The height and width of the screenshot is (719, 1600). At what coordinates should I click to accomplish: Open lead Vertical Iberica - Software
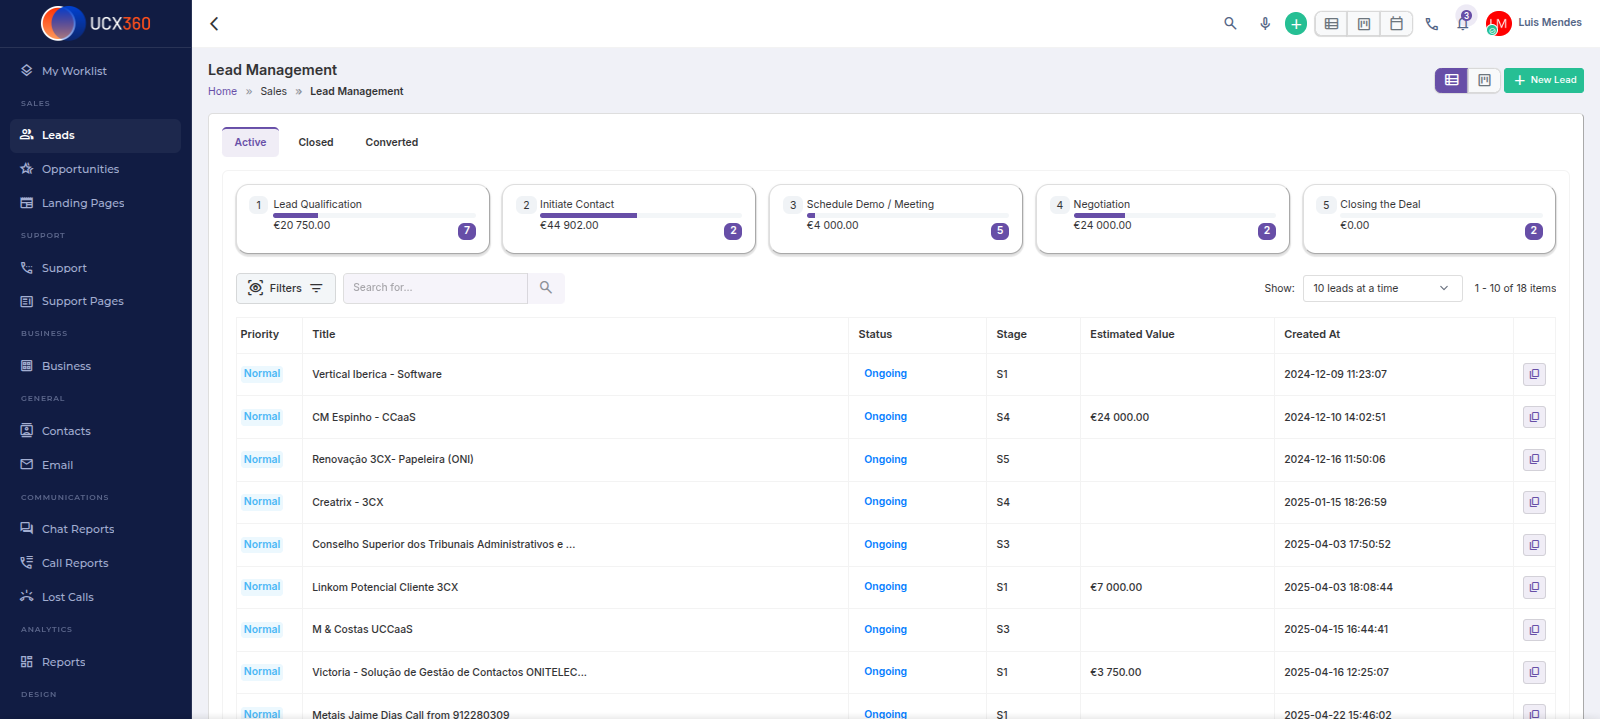click(x=377, y=374)
